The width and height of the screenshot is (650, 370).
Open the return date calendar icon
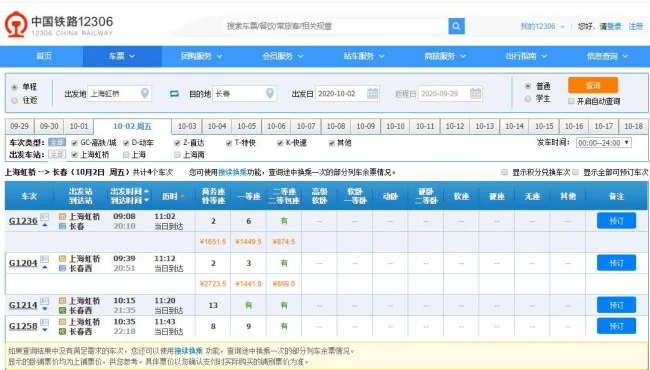475,93
